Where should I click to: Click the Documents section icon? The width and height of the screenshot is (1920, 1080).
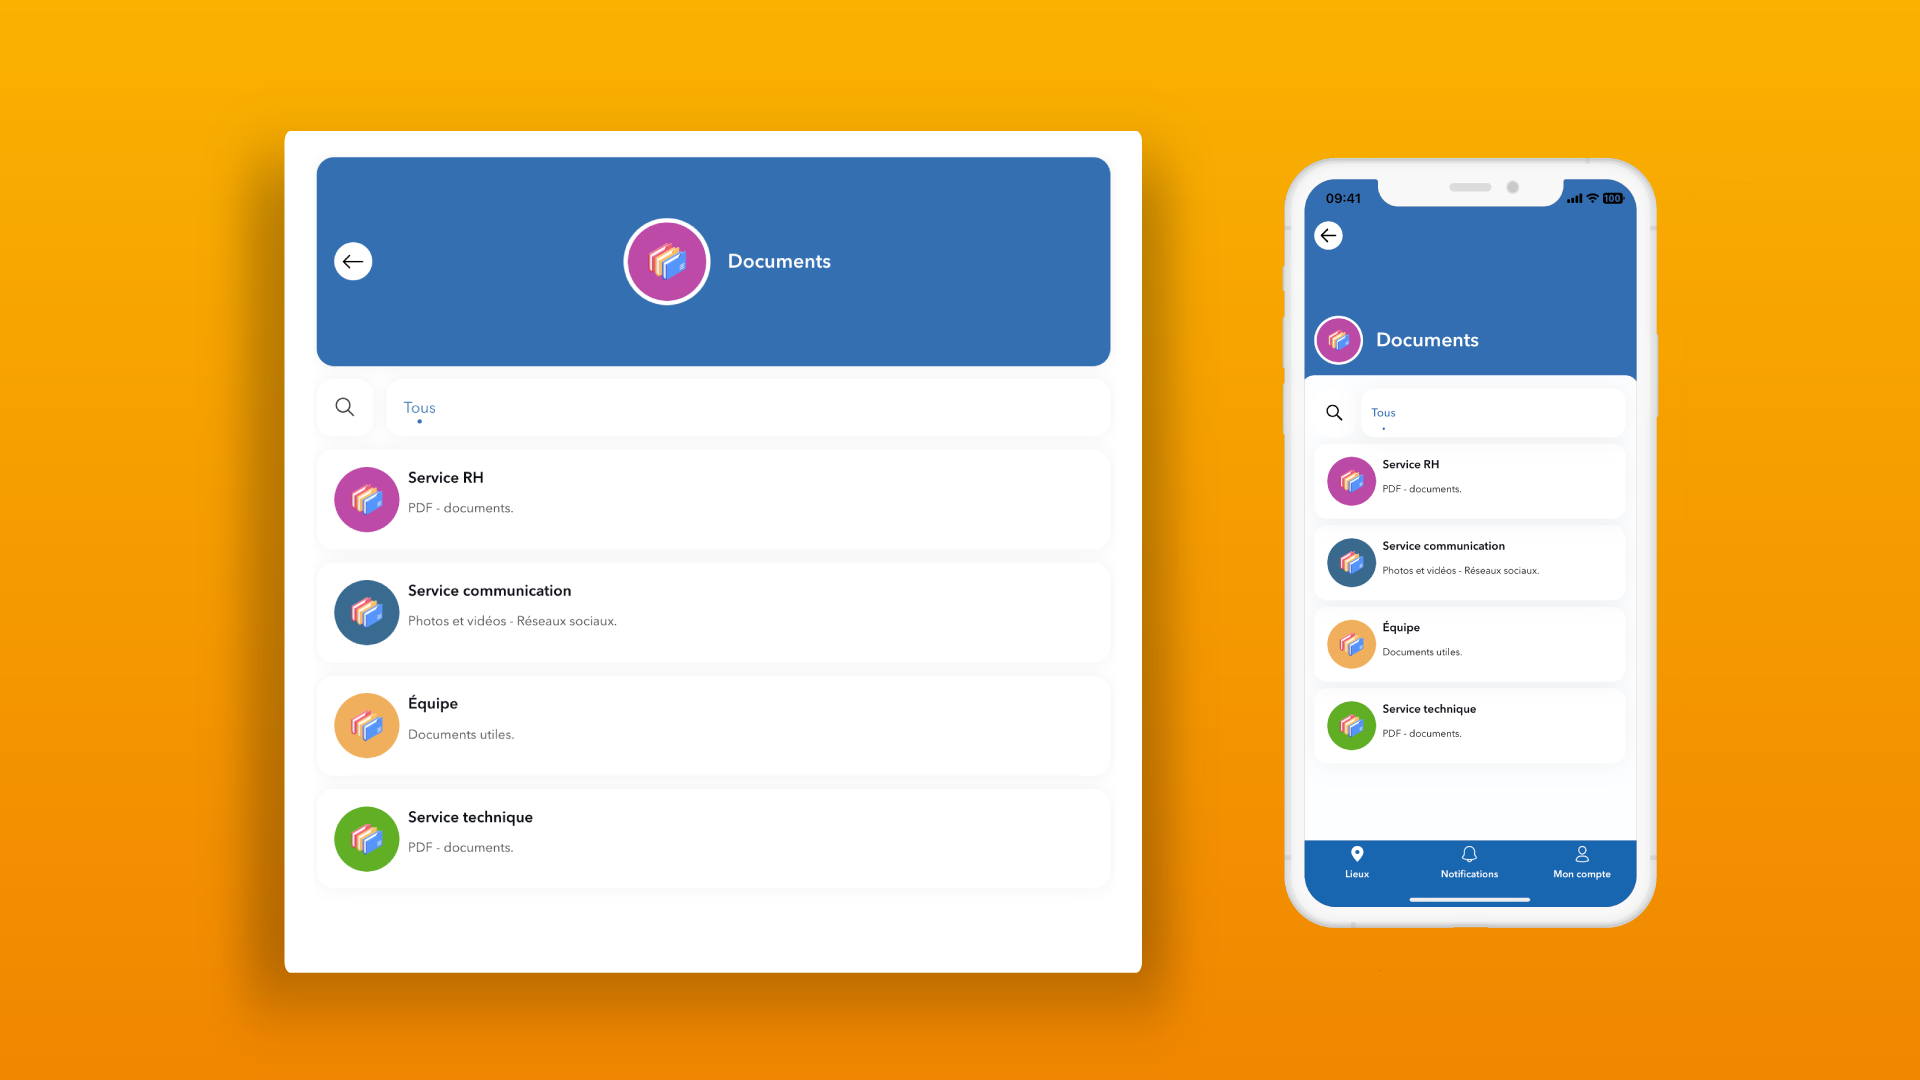tap(666, 261)
